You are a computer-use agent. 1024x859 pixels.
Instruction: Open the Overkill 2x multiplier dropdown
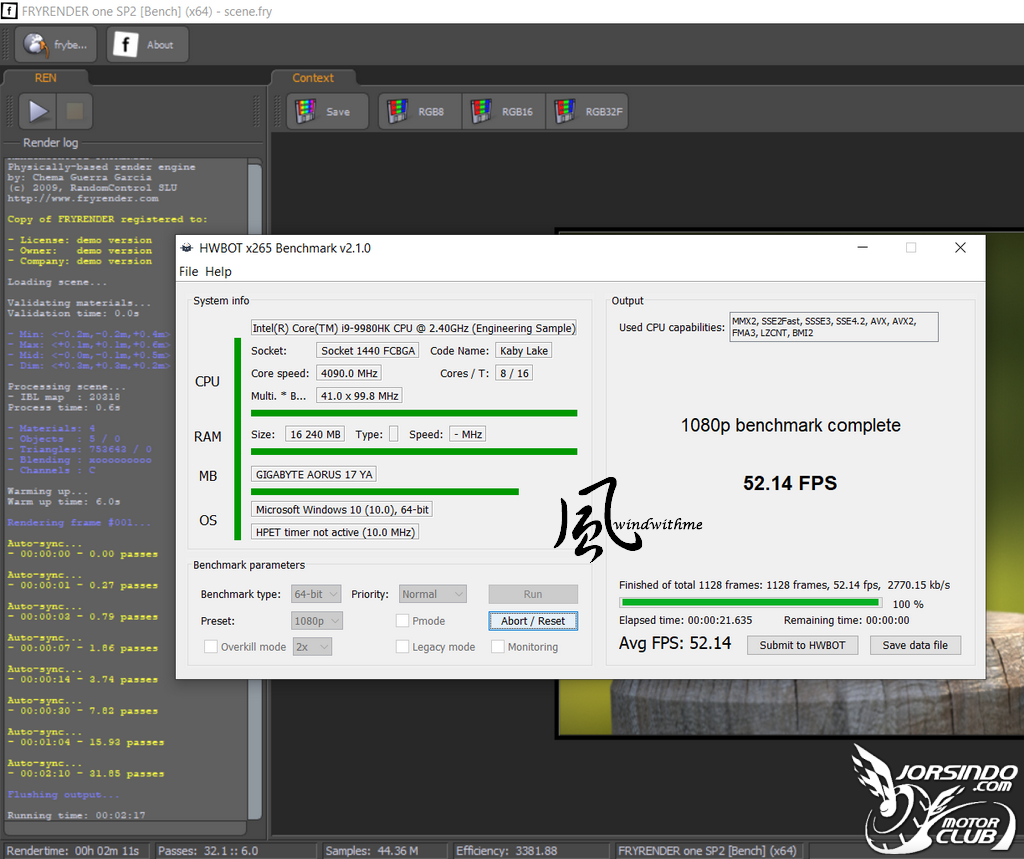point(312,647)
